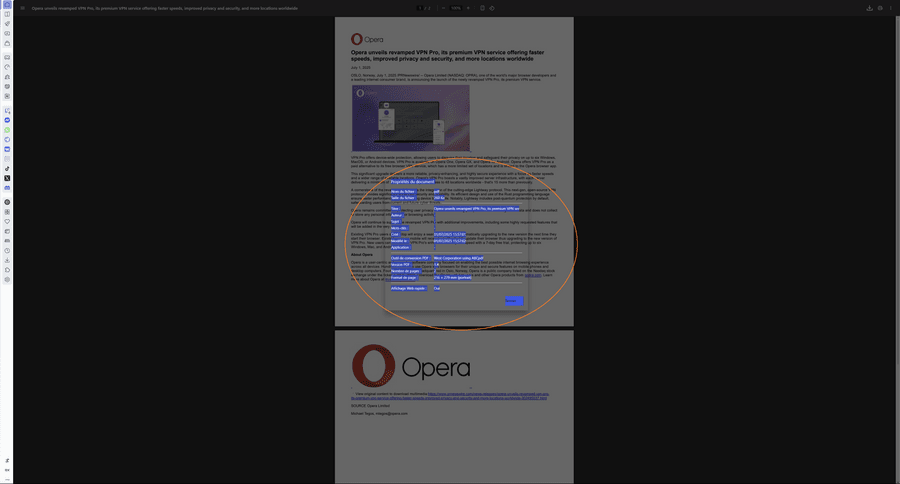Open Settings gear icon in the sidebar
Screen dimensions: 900x484
click(7, 280)
